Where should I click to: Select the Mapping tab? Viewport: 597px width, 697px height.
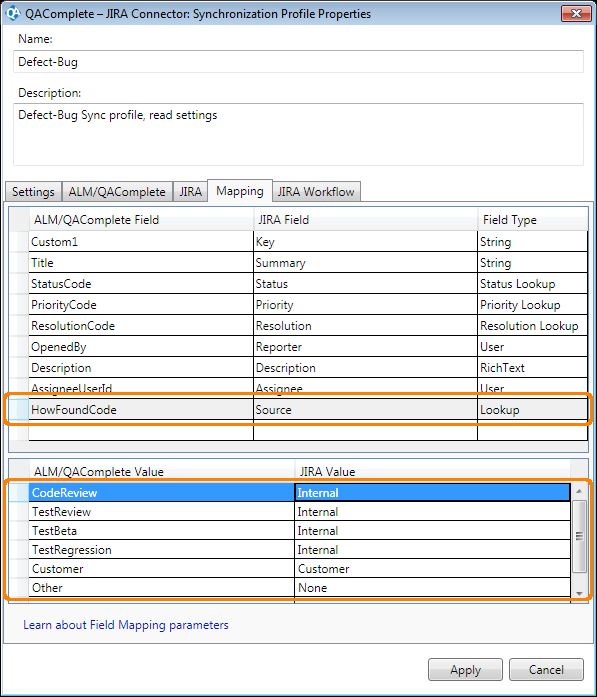tap(240, 191)
